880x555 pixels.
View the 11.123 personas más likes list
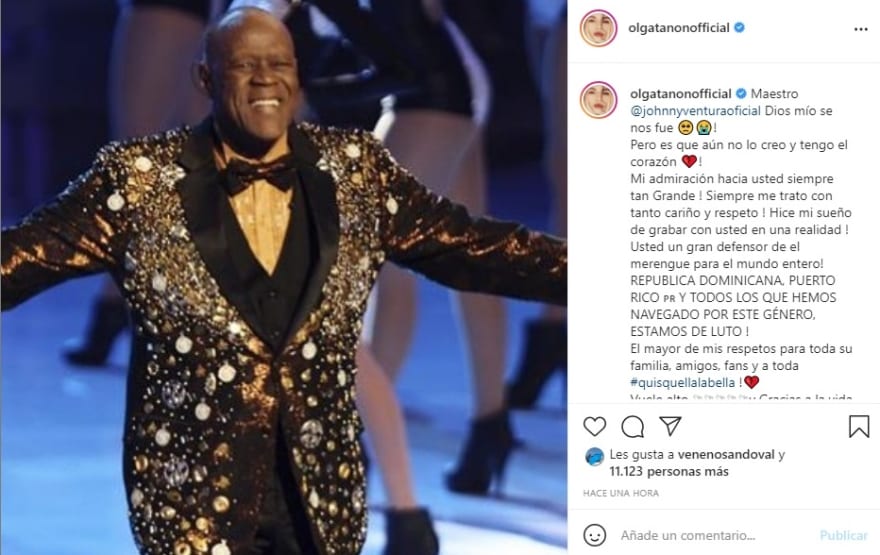669,471
